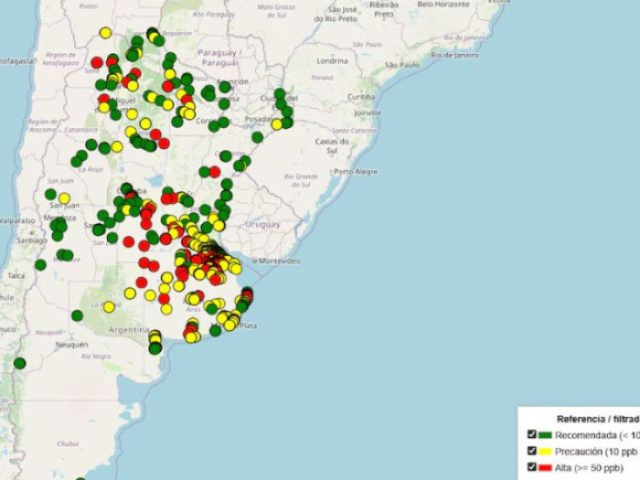Click the Uruguay country label
This screenshot has width=640, height=480.
(x=262, y=224)
